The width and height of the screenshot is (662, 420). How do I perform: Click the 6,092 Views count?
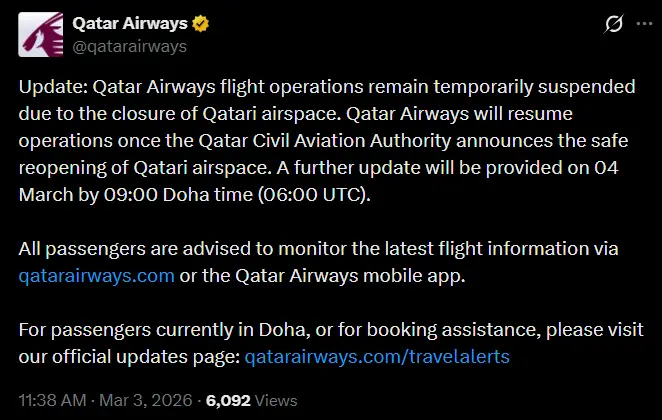[x=251, y=401]
